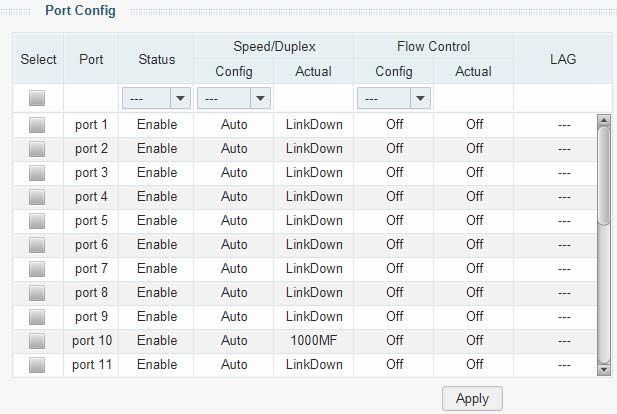617x414 pixels.
Task: Select the checkbox for port 10
Action: 37,341
